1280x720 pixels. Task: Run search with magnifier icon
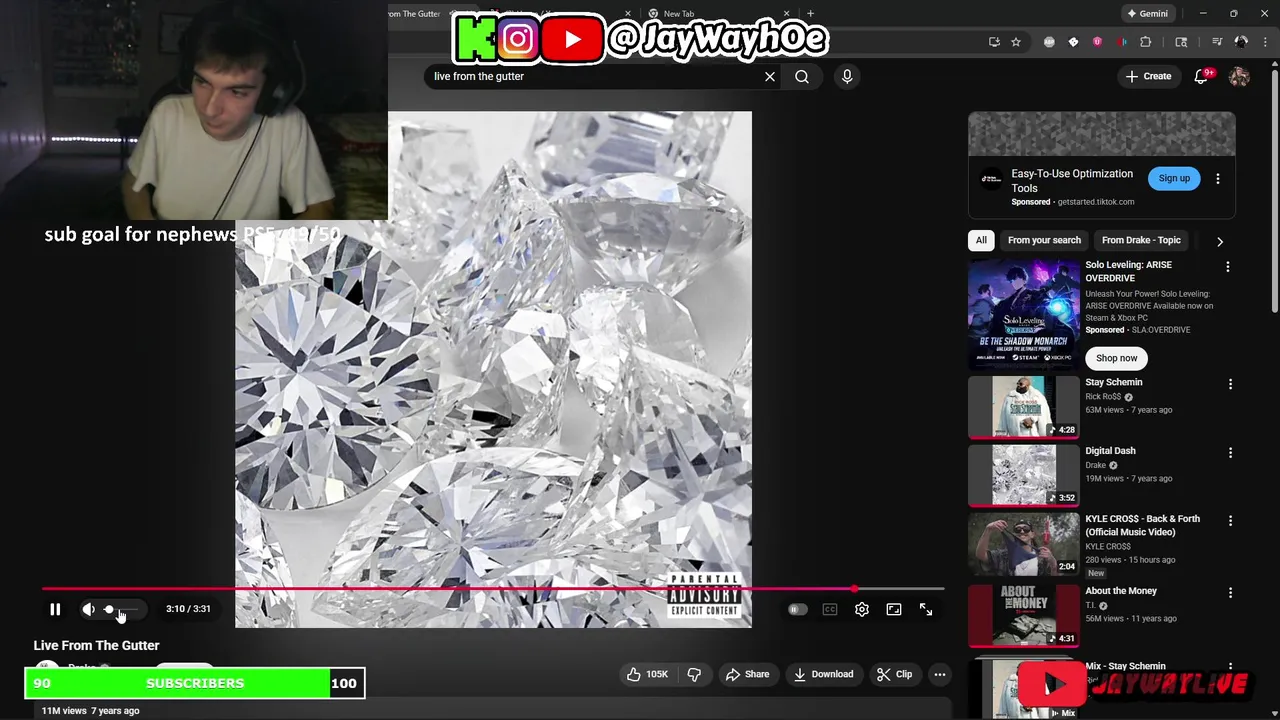pos(802,76)
